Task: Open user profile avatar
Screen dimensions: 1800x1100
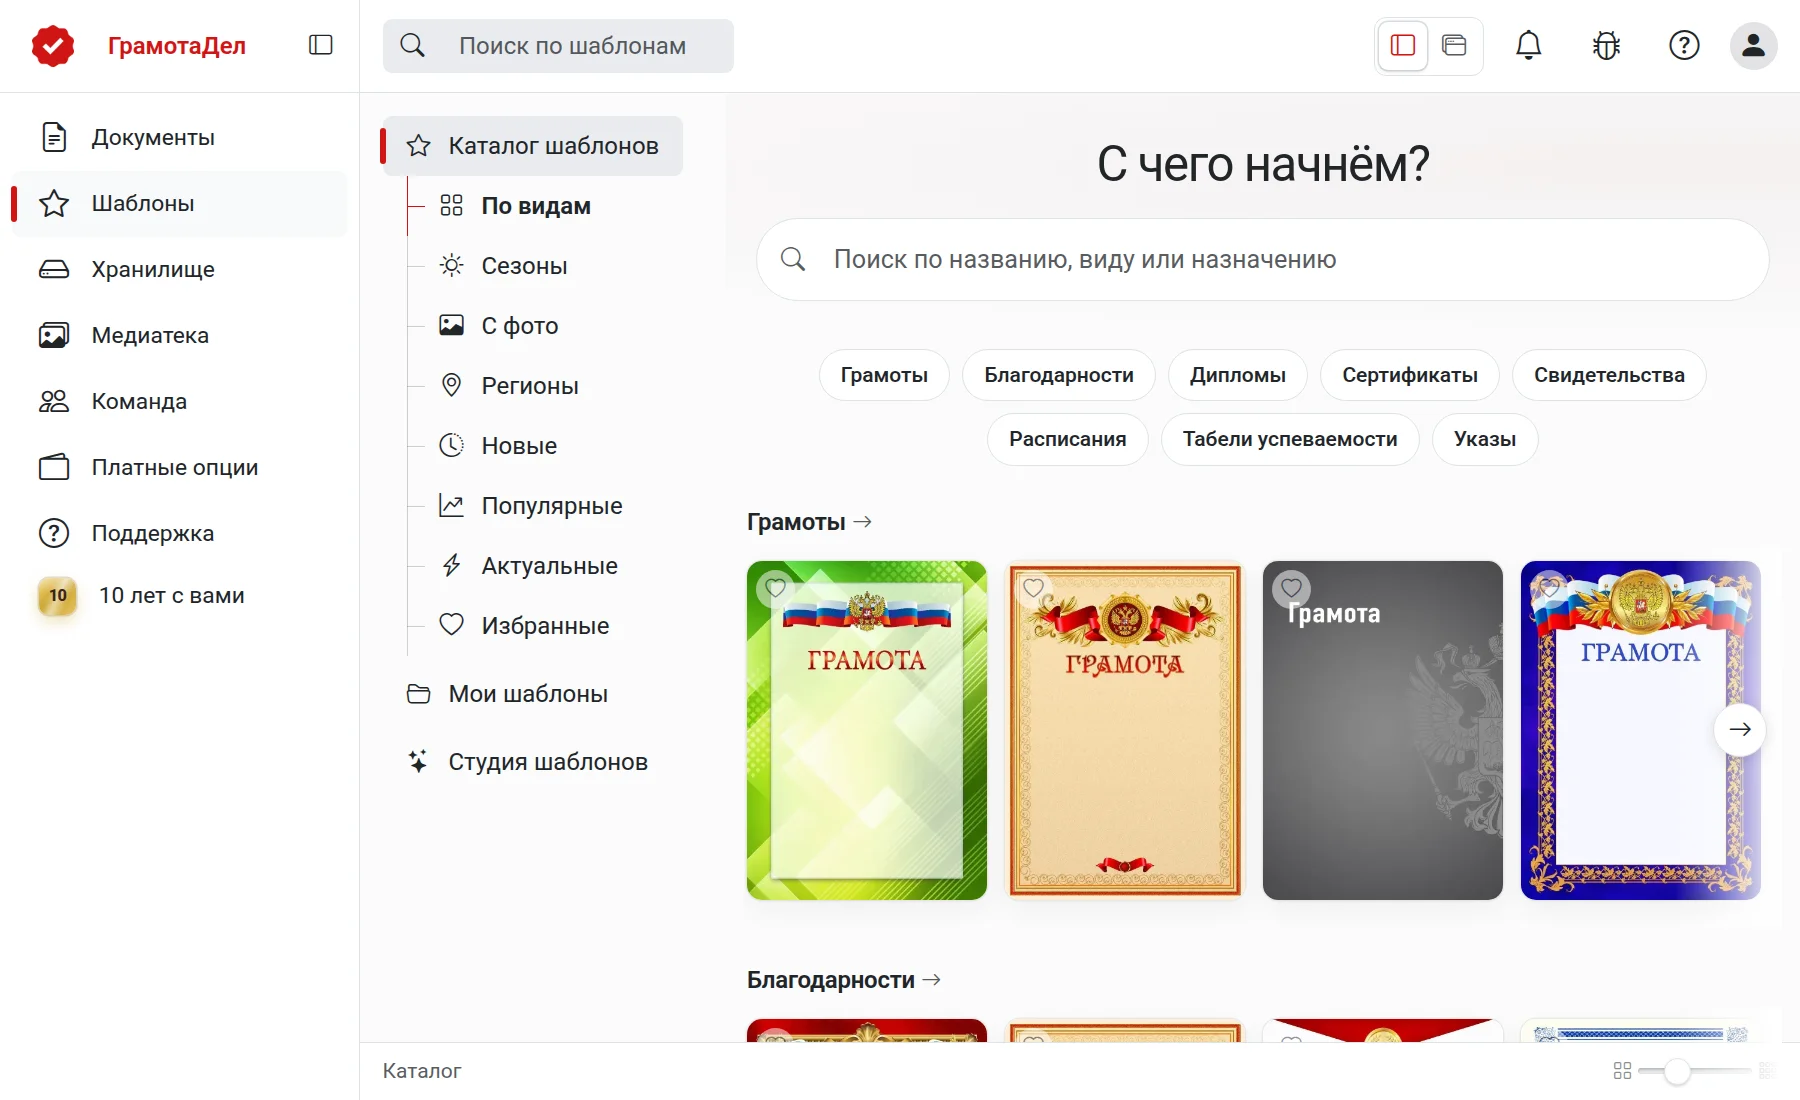Action: click(1754, 45)
